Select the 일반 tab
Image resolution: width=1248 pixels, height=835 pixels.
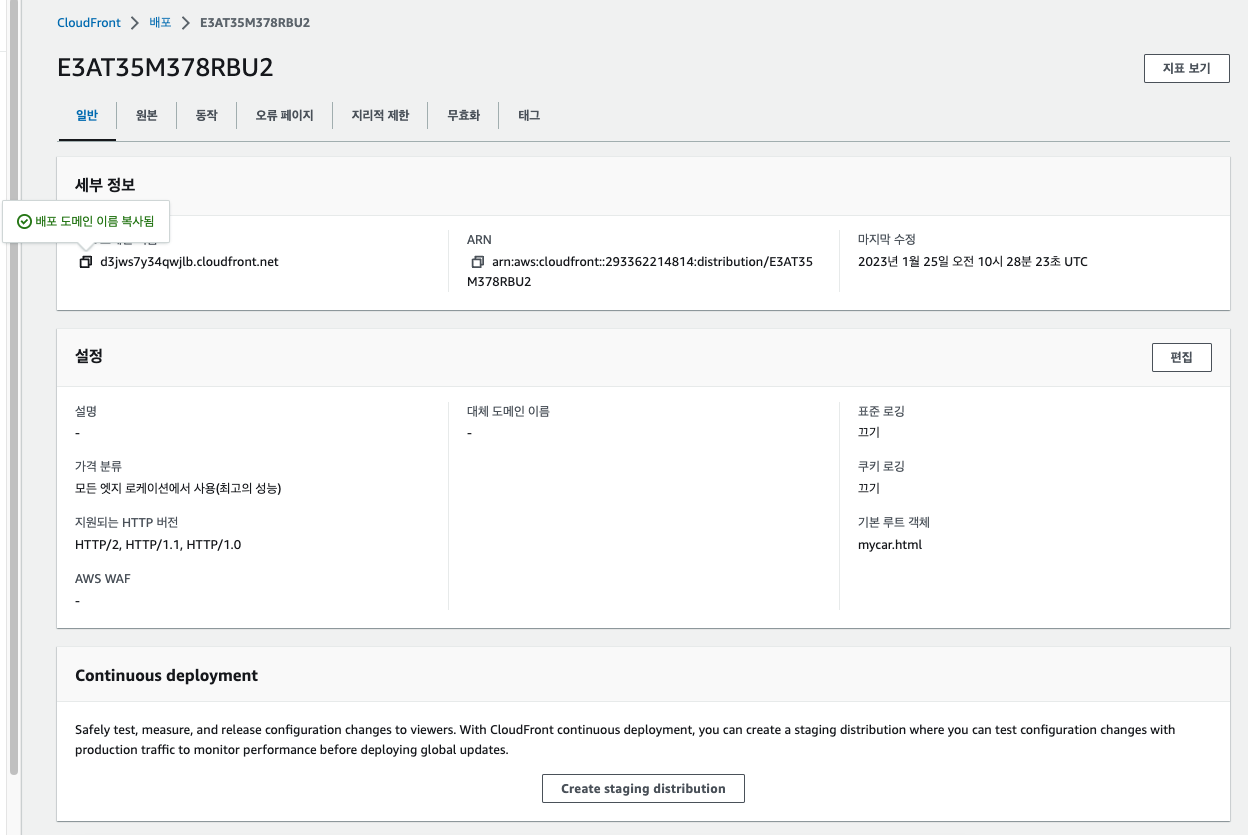tap(87, 116)
